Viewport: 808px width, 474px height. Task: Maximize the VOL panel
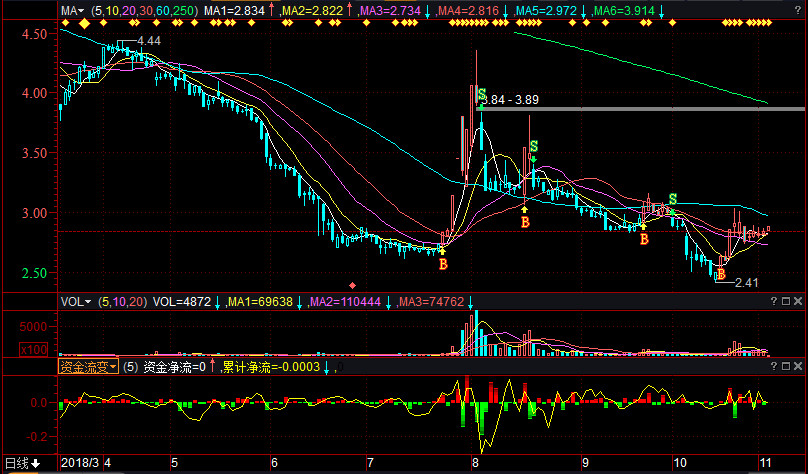click(x=786, y=301)
